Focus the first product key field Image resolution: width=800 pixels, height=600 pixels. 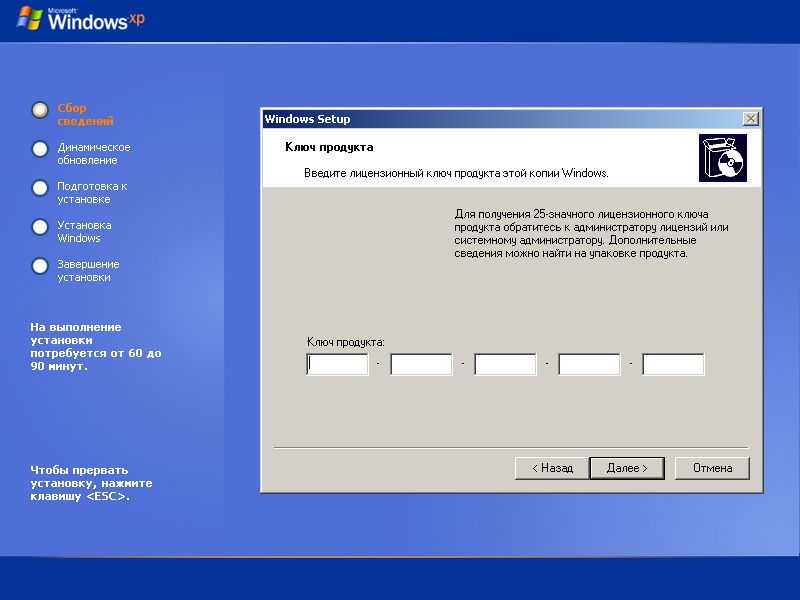point(337,364)
